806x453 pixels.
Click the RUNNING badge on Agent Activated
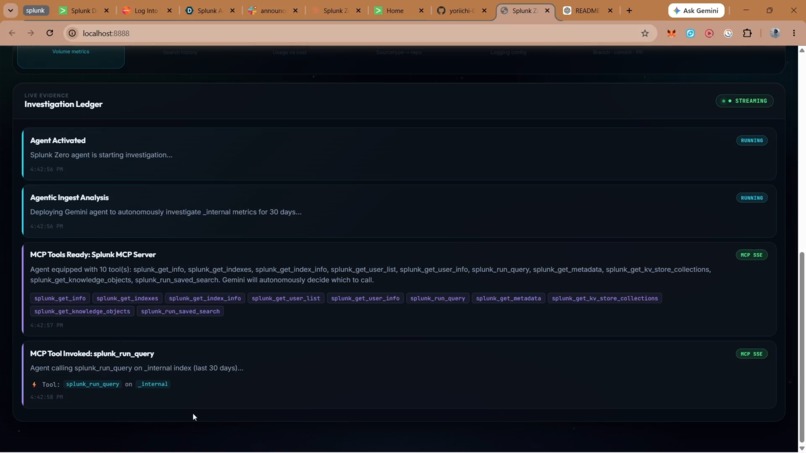coord(752,140)
